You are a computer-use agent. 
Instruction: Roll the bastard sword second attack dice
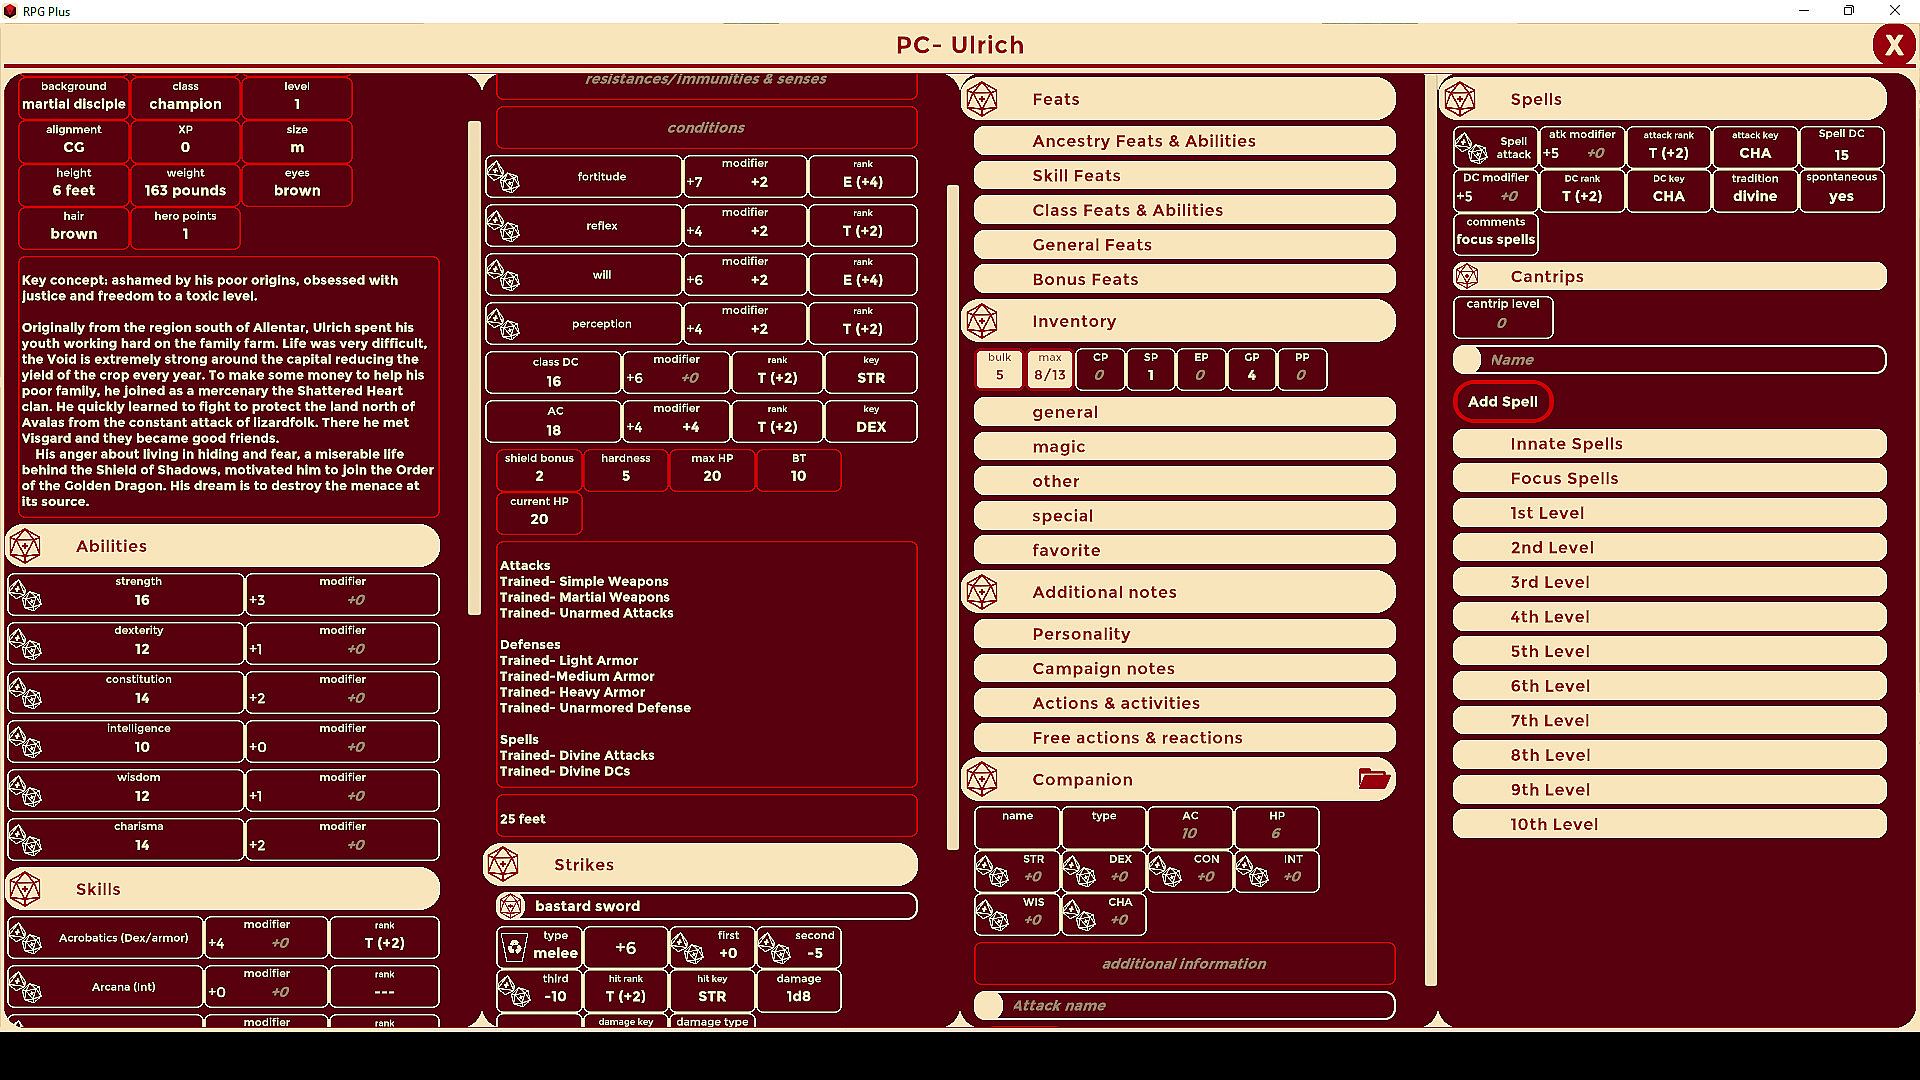(x=774, y=948)
